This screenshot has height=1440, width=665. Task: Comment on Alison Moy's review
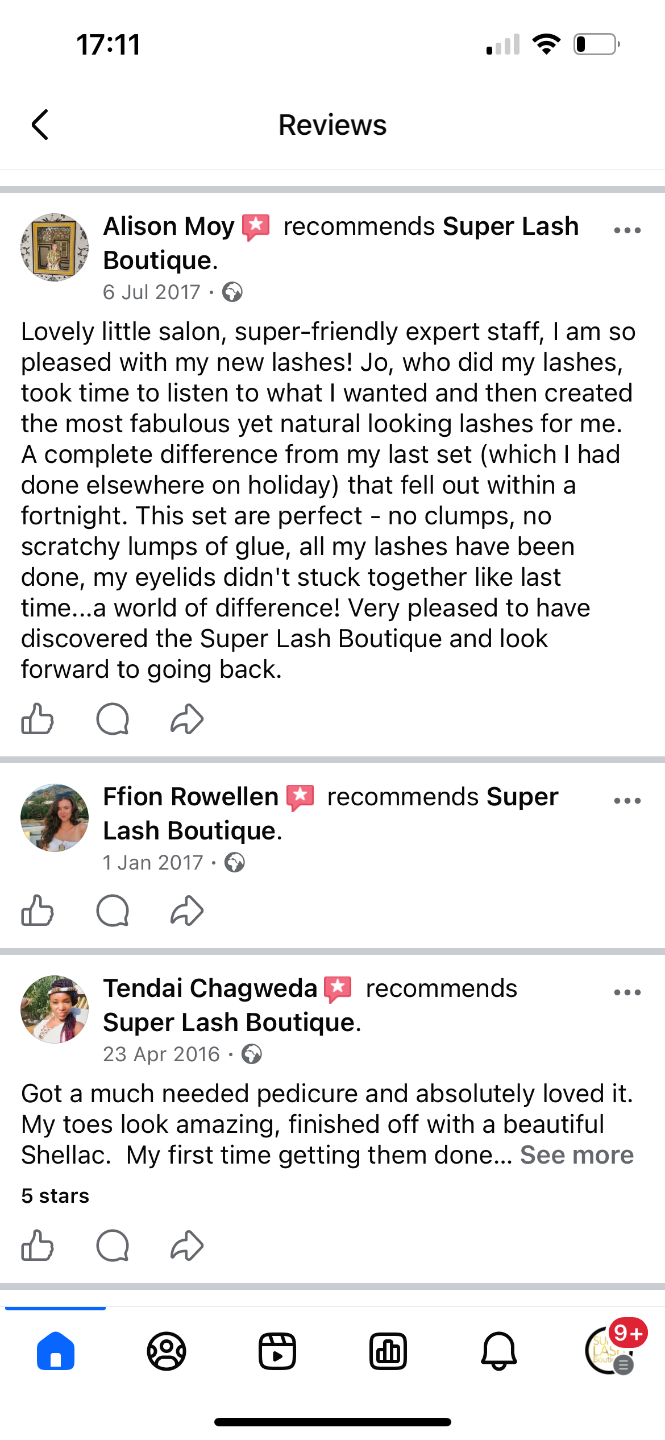point(112,719)
